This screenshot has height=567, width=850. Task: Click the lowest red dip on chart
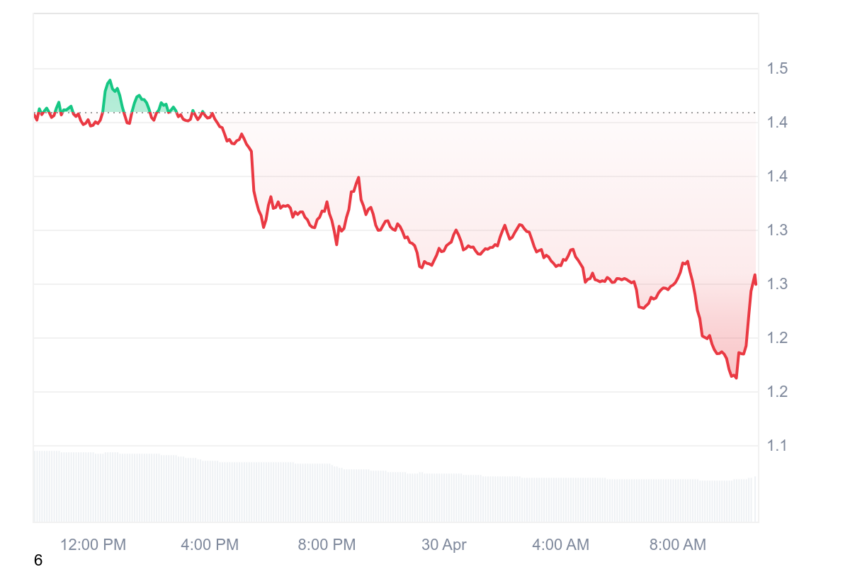pyautogui.click(x=735, y=376)
